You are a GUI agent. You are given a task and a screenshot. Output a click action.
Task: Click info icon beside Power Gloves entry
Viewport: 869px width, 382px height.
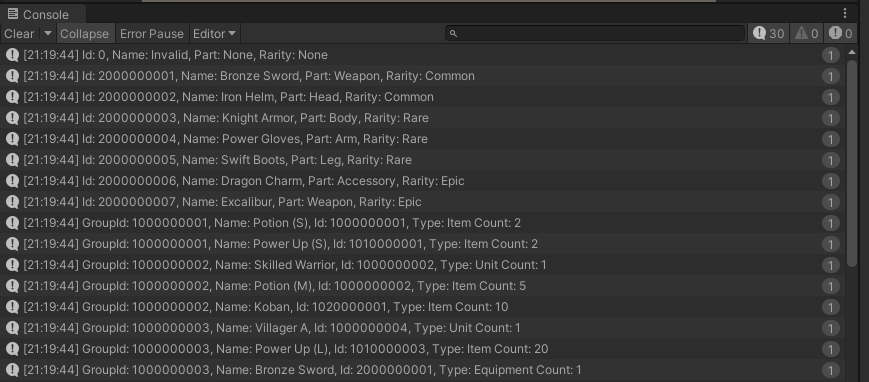coord(12,139)
